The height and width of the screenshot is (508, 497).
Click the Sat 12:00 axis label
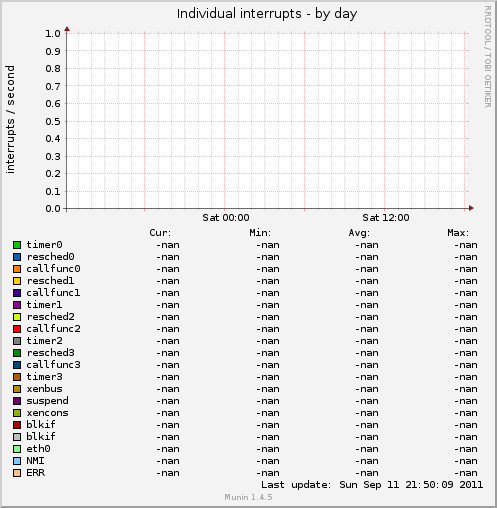point(386,218)
